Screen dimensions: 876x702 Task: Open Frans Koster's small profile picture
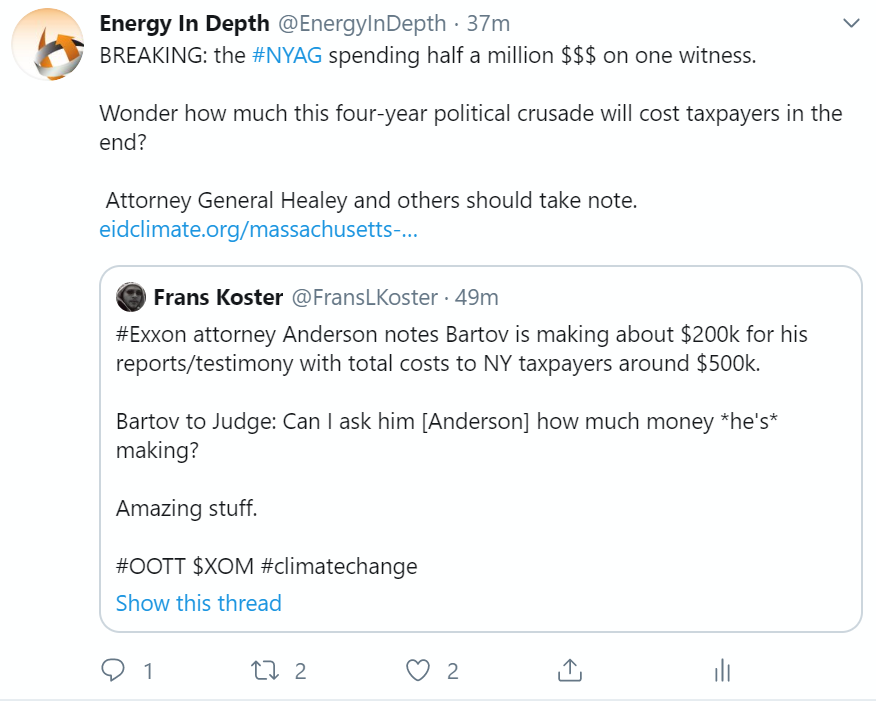(131, 297)
